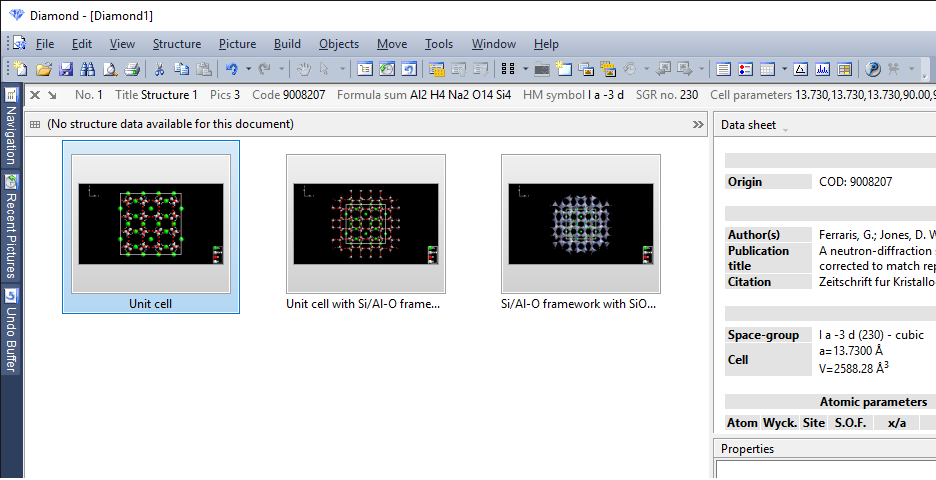
Task: Click the New document icon
Action: [20, 69]
